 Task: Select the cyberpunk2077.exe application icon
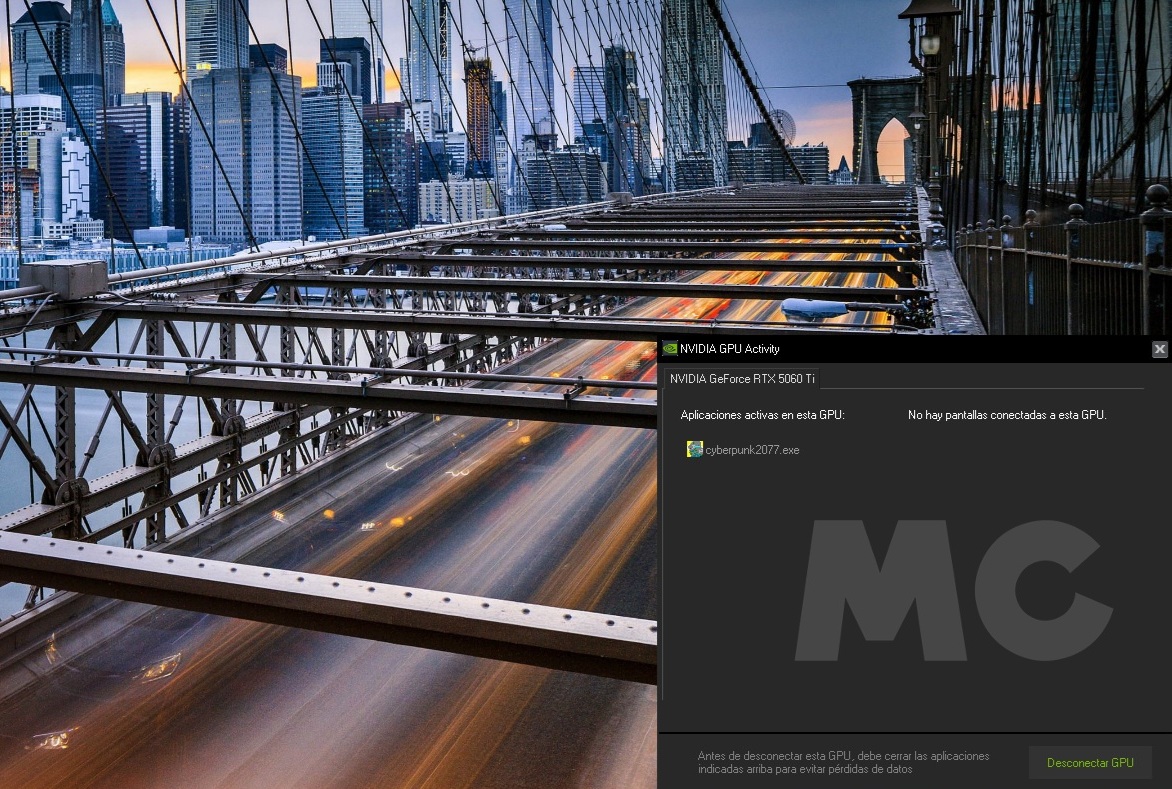click(694, 450)
